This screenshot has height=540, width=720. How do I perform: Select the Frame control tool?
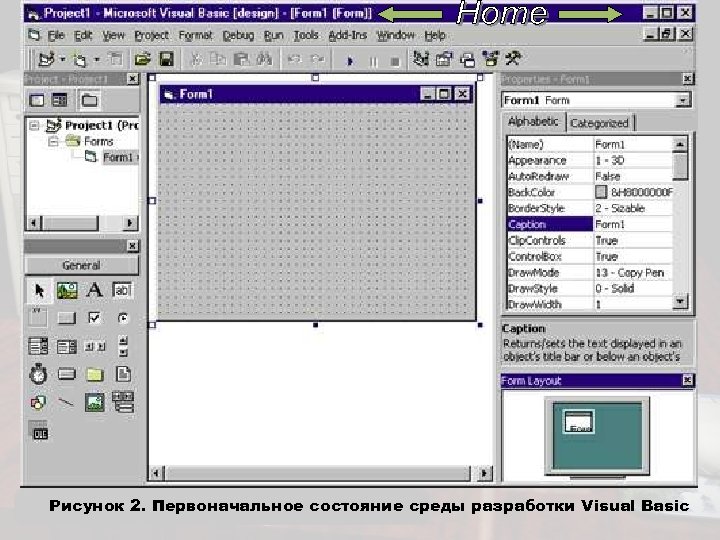38,318
